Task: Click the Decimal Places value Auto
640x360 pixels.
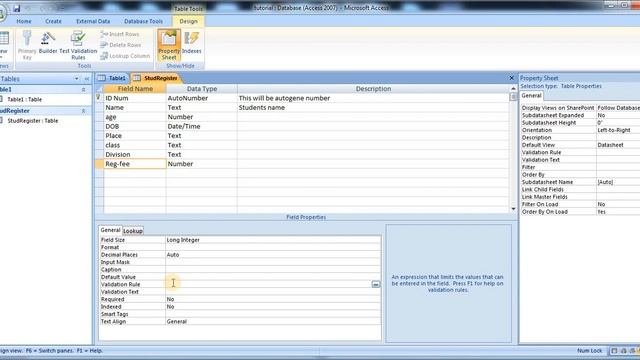Action: (x=273, y=255)
